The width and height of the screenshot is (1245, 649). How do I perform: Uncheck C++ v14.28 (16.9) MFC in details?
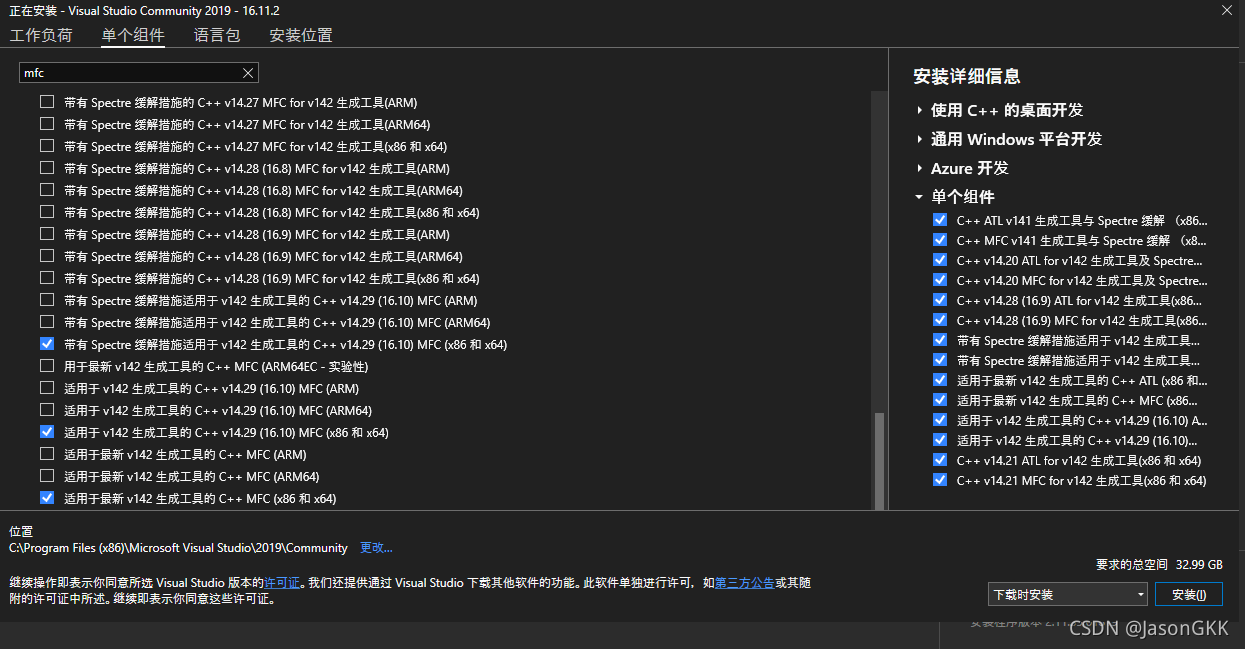939,320
